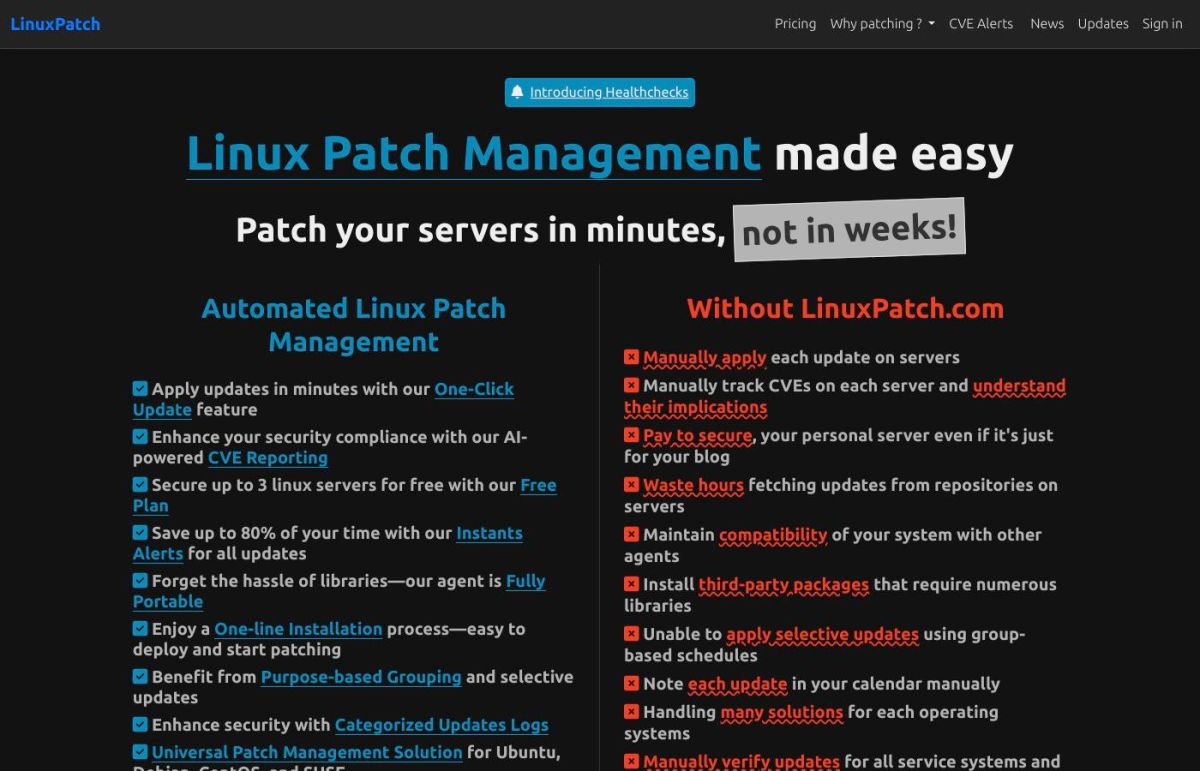
Task: Click X icon beside Pay to secure
Action: pos(631,434)
